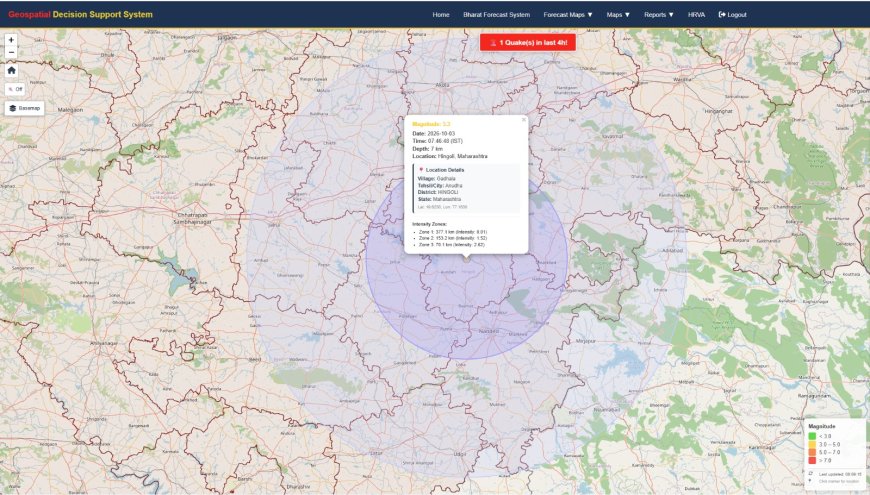870x495 pixels.
Task: Click the refresh icon beside Last updated
Action: click(x=811, y=474)
